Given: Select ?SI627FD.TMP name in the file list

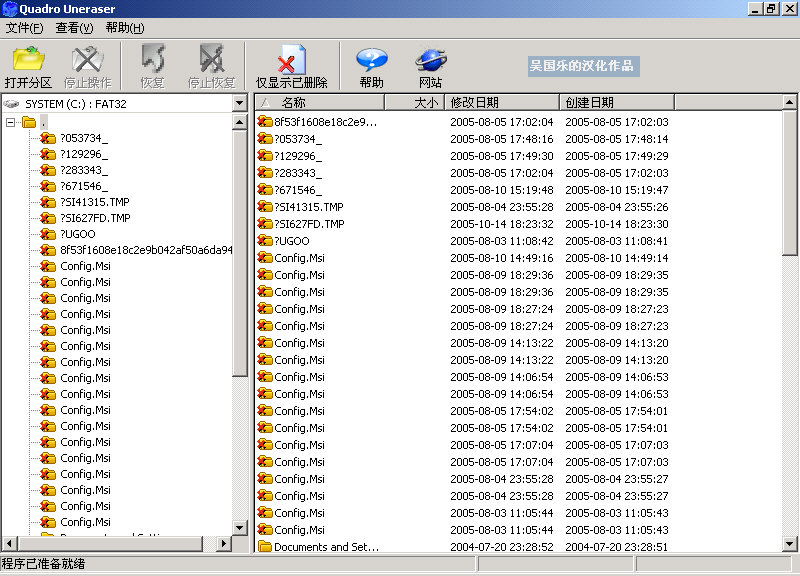Looking at the screenshot, I should pyautogui.click(x=309, y=224).
